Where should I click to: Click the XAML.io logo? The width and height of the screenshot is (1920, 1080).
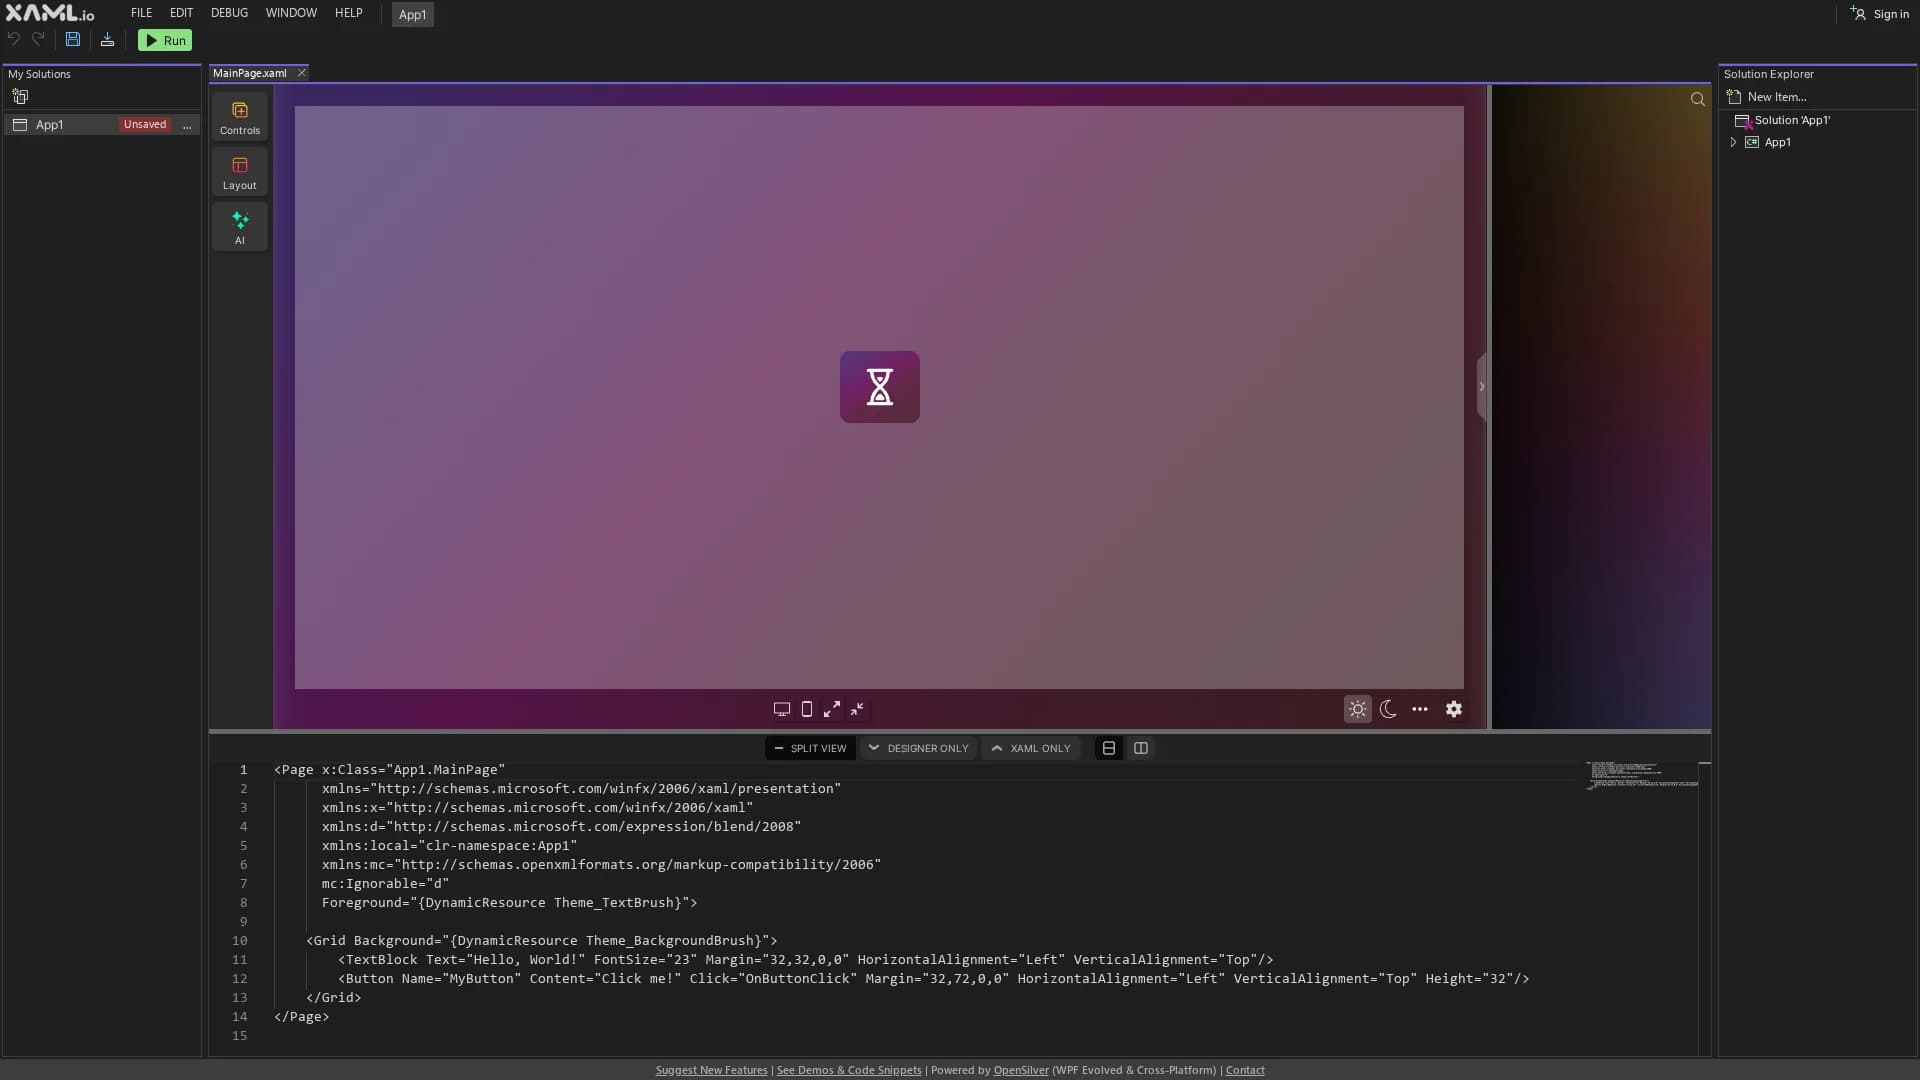click(50, 13)
